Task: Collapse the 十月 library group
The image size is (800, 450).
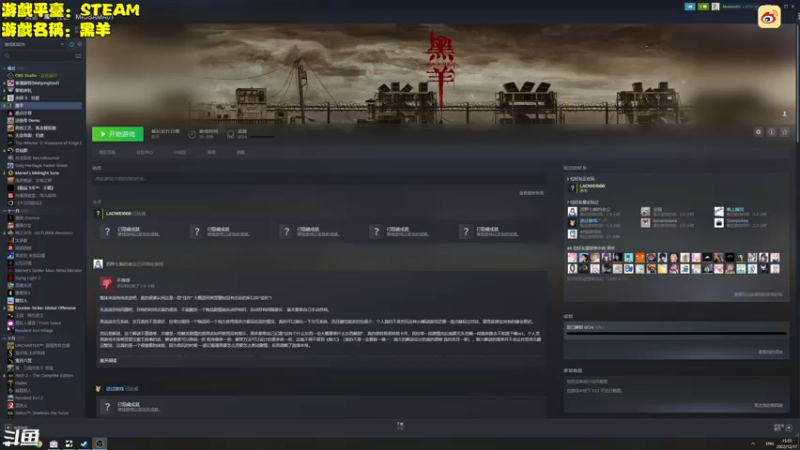Action: pyautogui.click(x=4, y=338)
